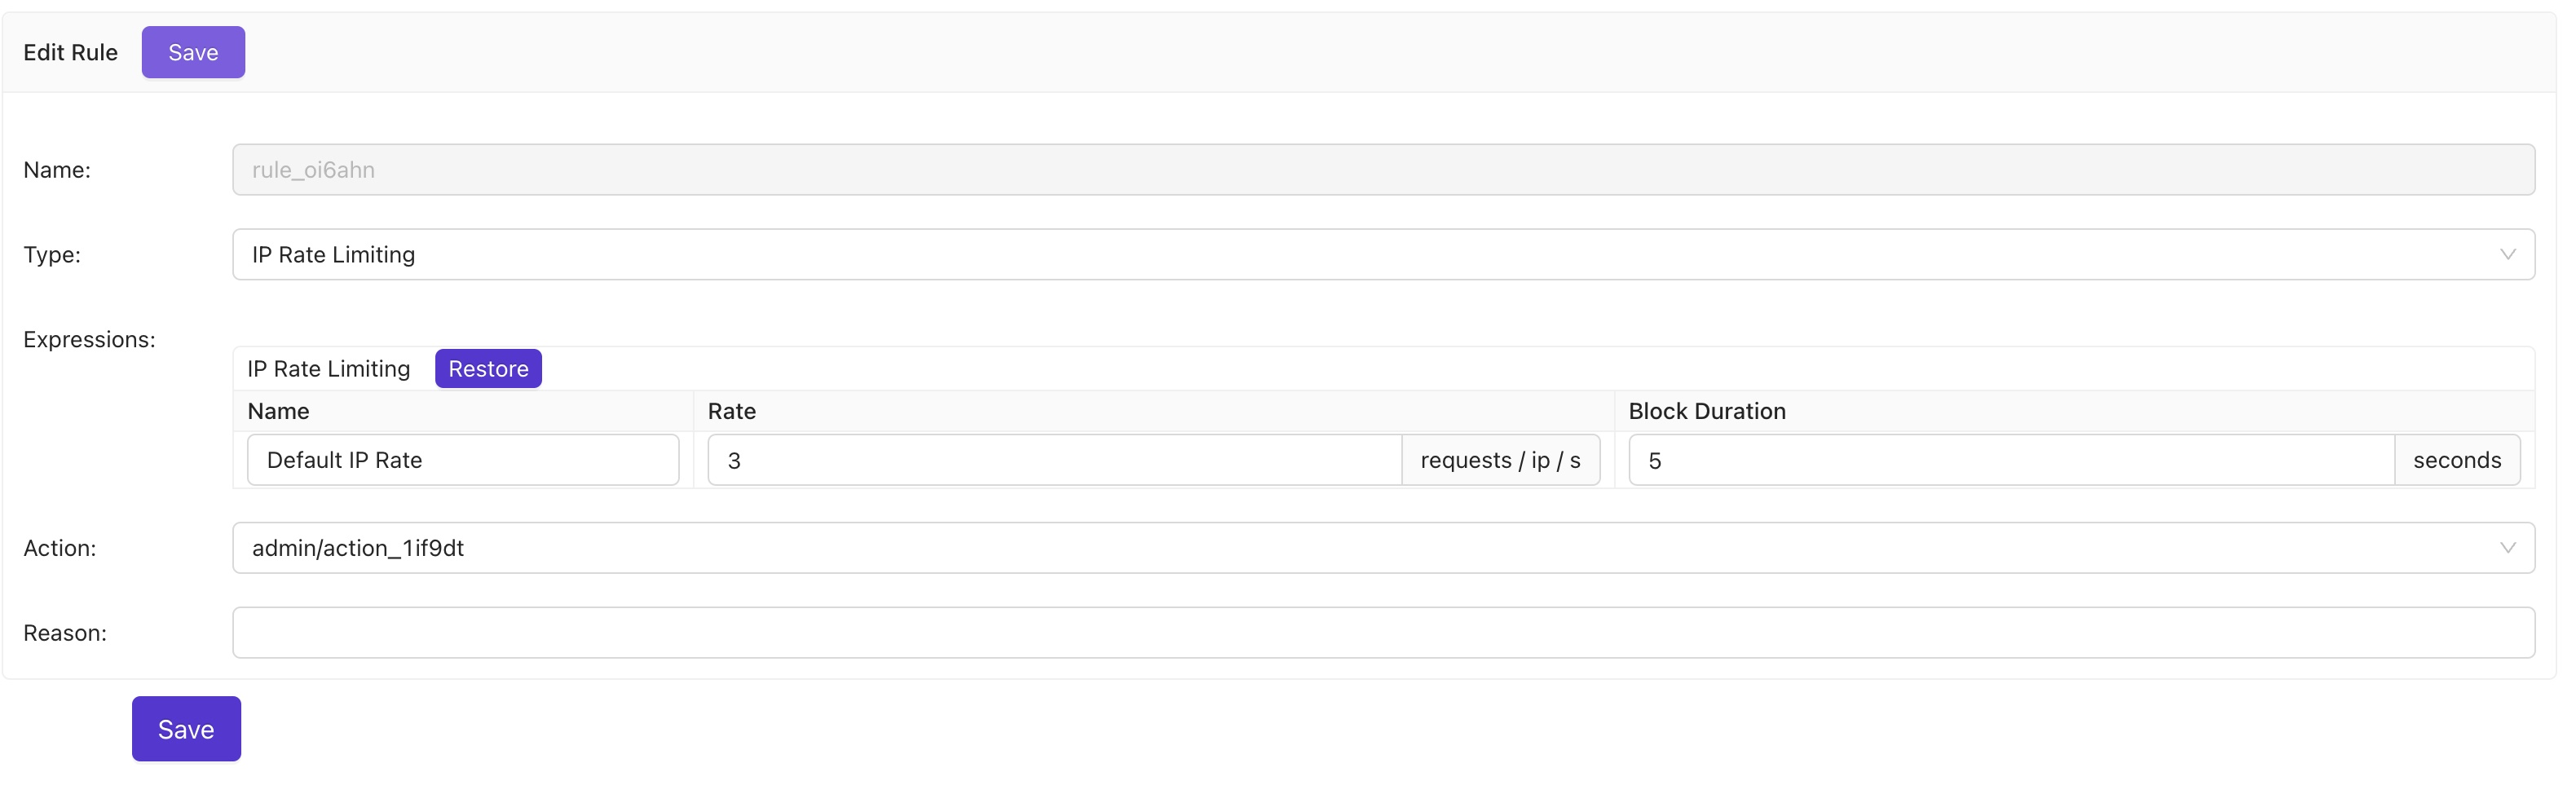Click the Name column header in expressions table
This screenshot has height=794, width=2576.
tap(278, 411)
